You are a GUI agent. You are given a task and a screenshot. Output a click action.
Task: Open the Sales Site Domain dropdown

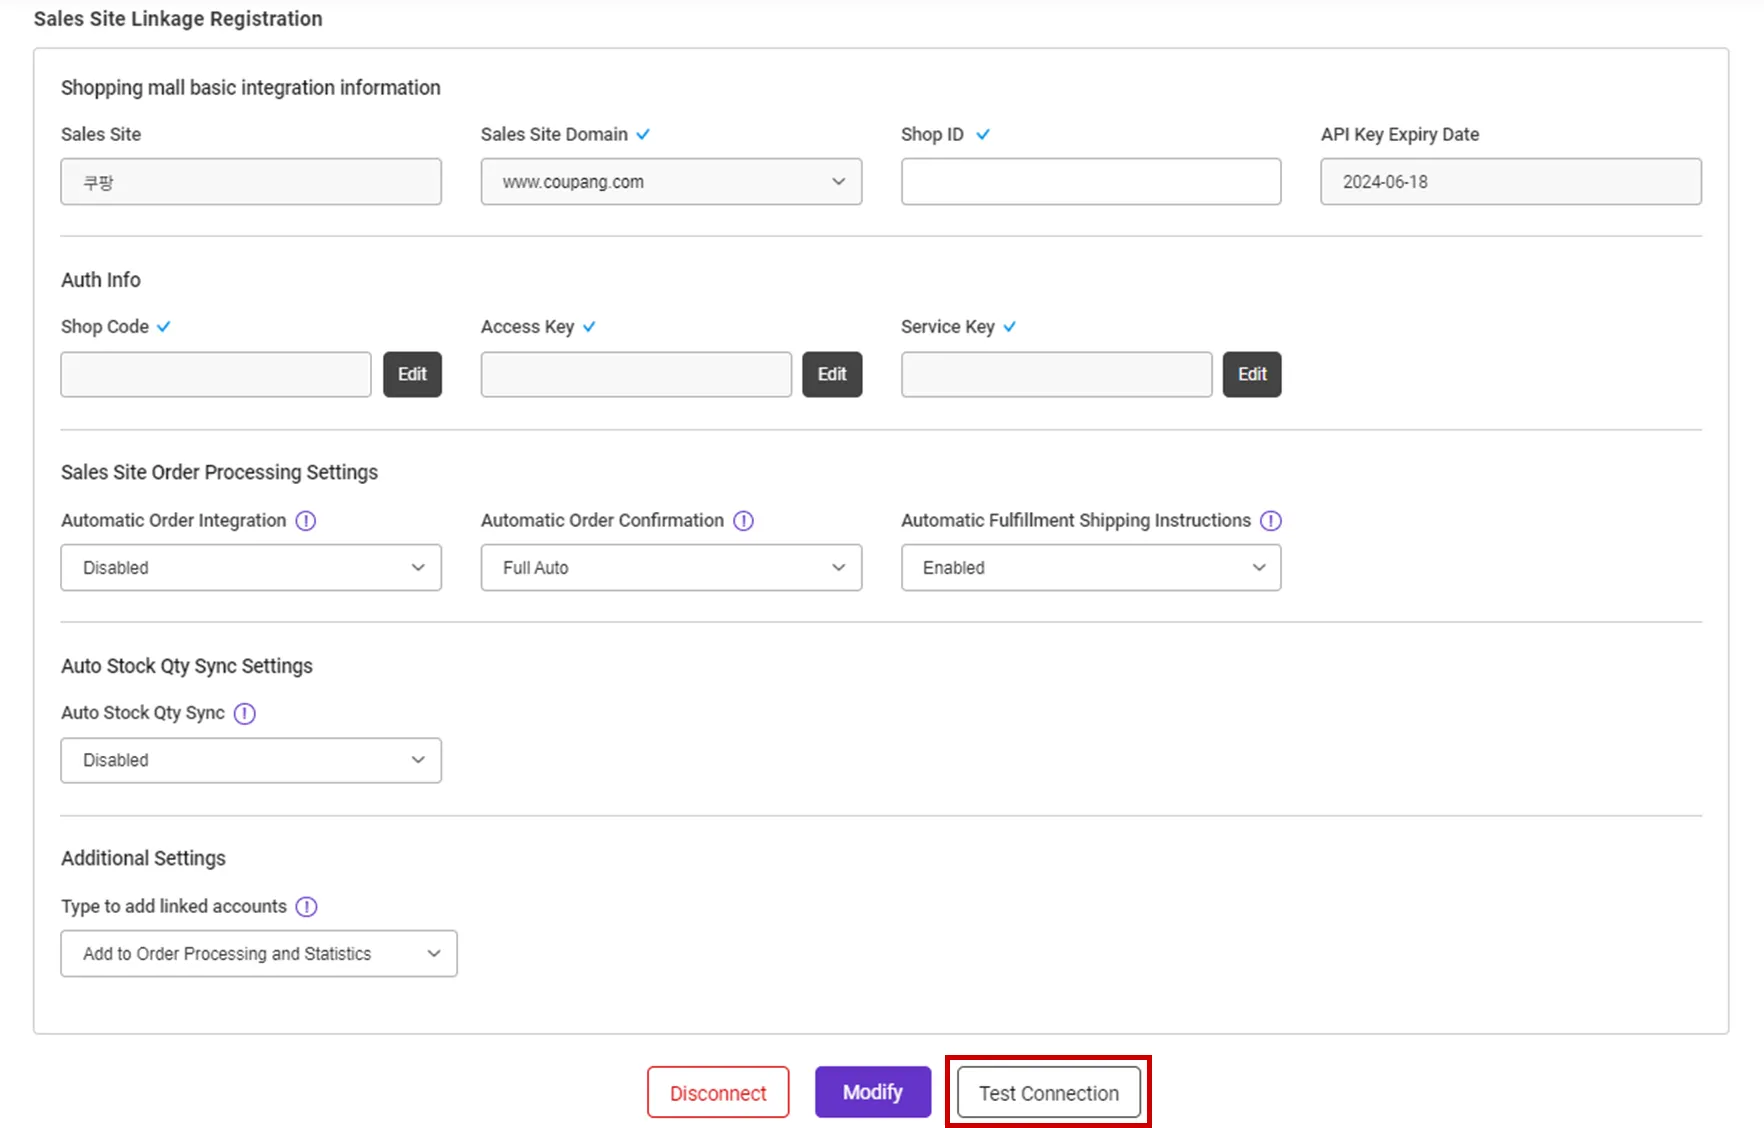pyautogui.click(x=671, y=182)
